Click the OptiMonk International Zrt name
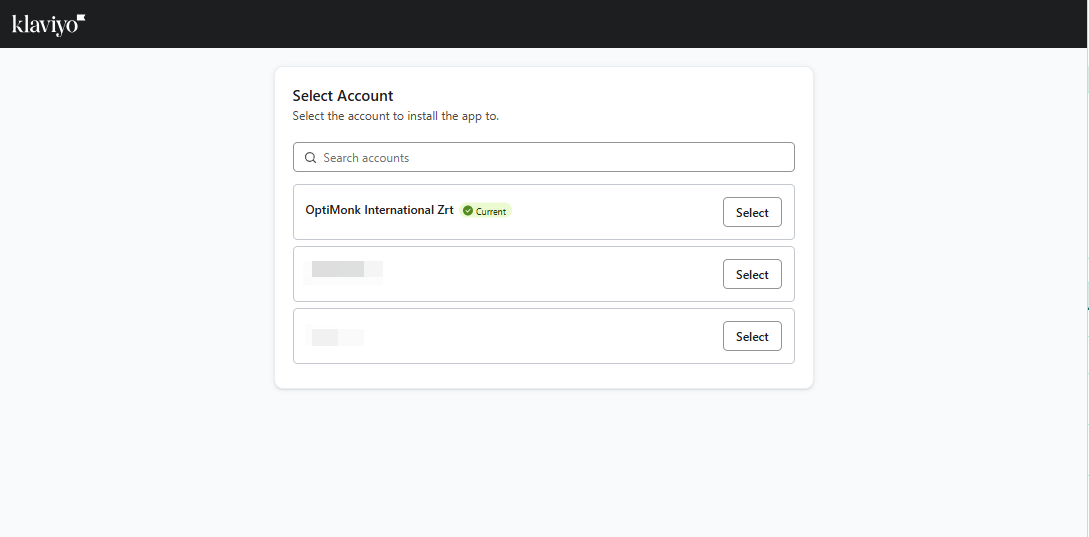The height and width of the screenshot is (537, 1089). (379, 210)
